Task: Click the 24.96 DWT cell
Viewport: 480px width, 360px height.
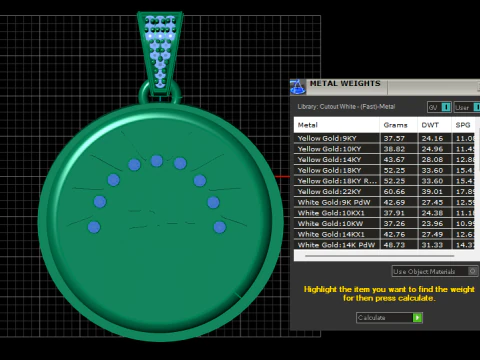Action: click(434, 149)
